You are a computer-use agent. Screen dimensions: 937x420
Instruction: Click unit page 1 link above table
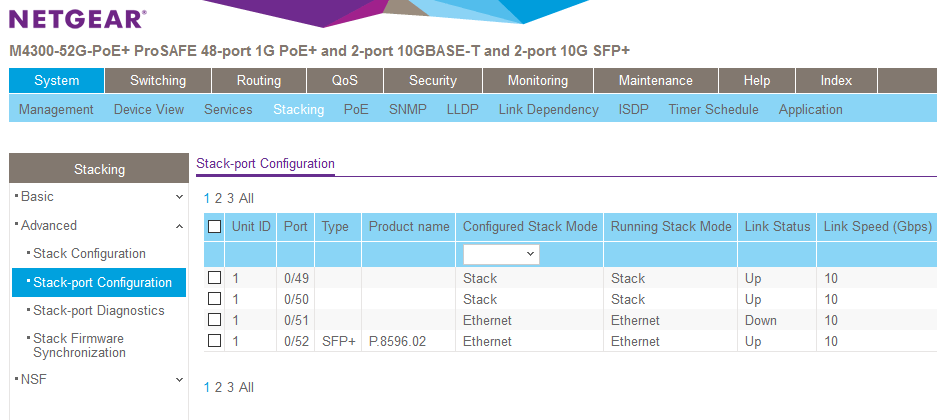click(x=207, y=198)
